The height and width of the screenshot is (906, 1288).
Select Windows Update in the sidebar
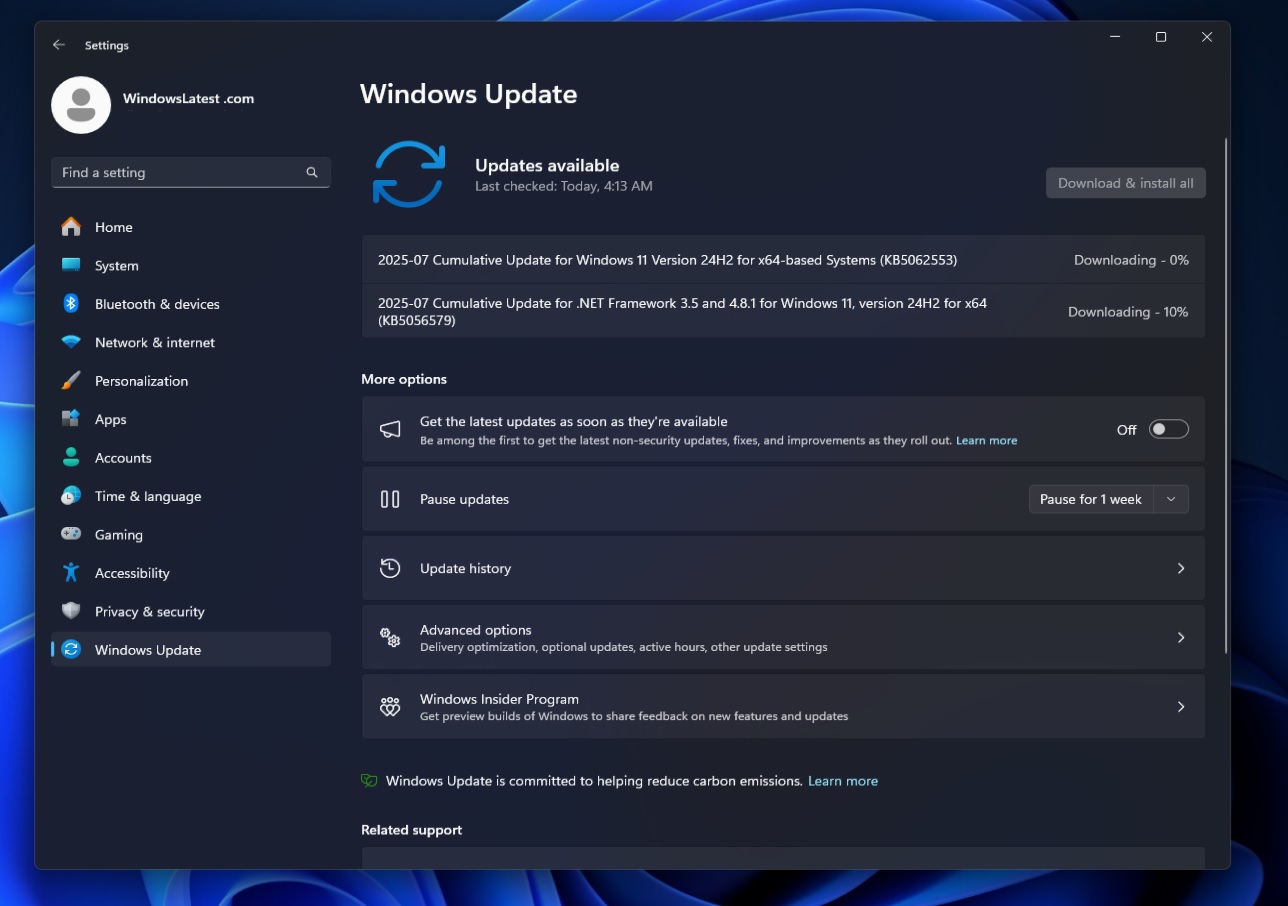(148, 650)
